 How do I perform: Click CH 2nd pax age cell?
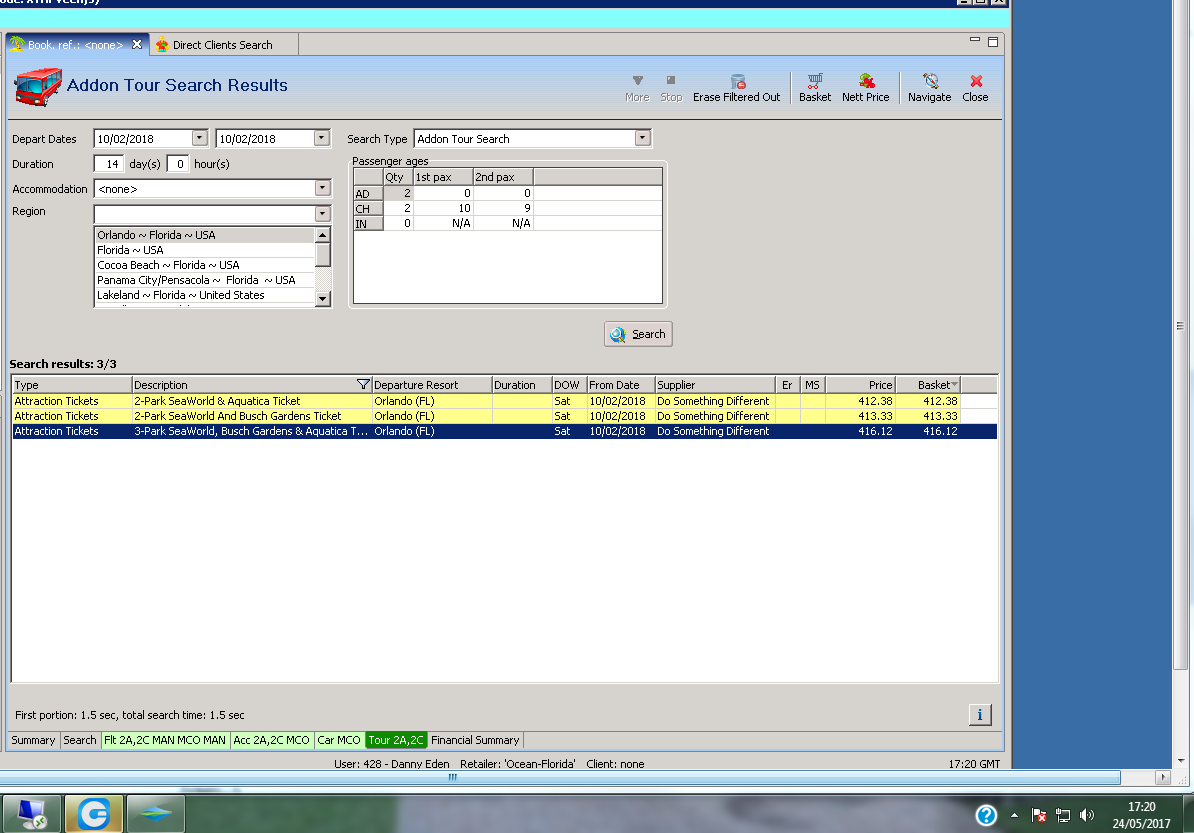503,208
